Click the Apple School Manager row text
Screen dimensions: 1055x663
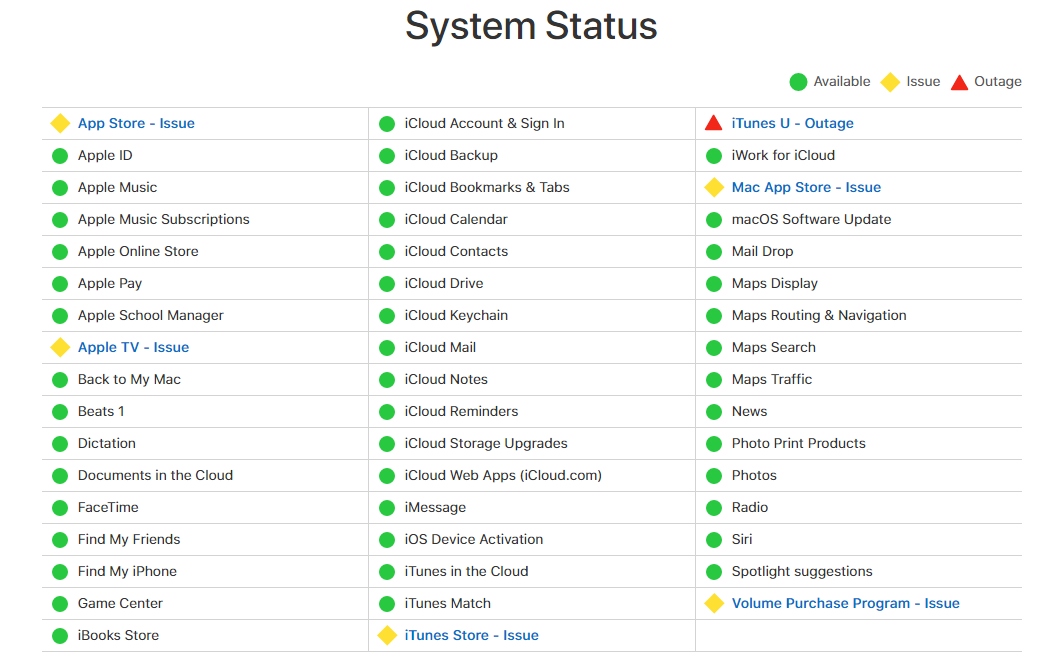pos(151,315)
